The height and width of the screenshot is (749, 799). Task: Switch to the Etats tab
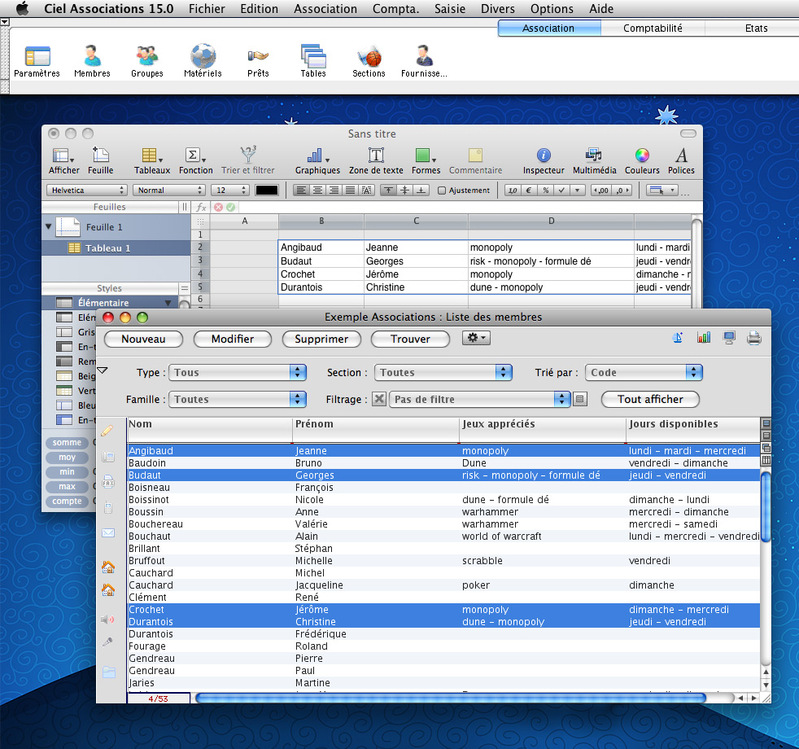click(x=756, y=28)
